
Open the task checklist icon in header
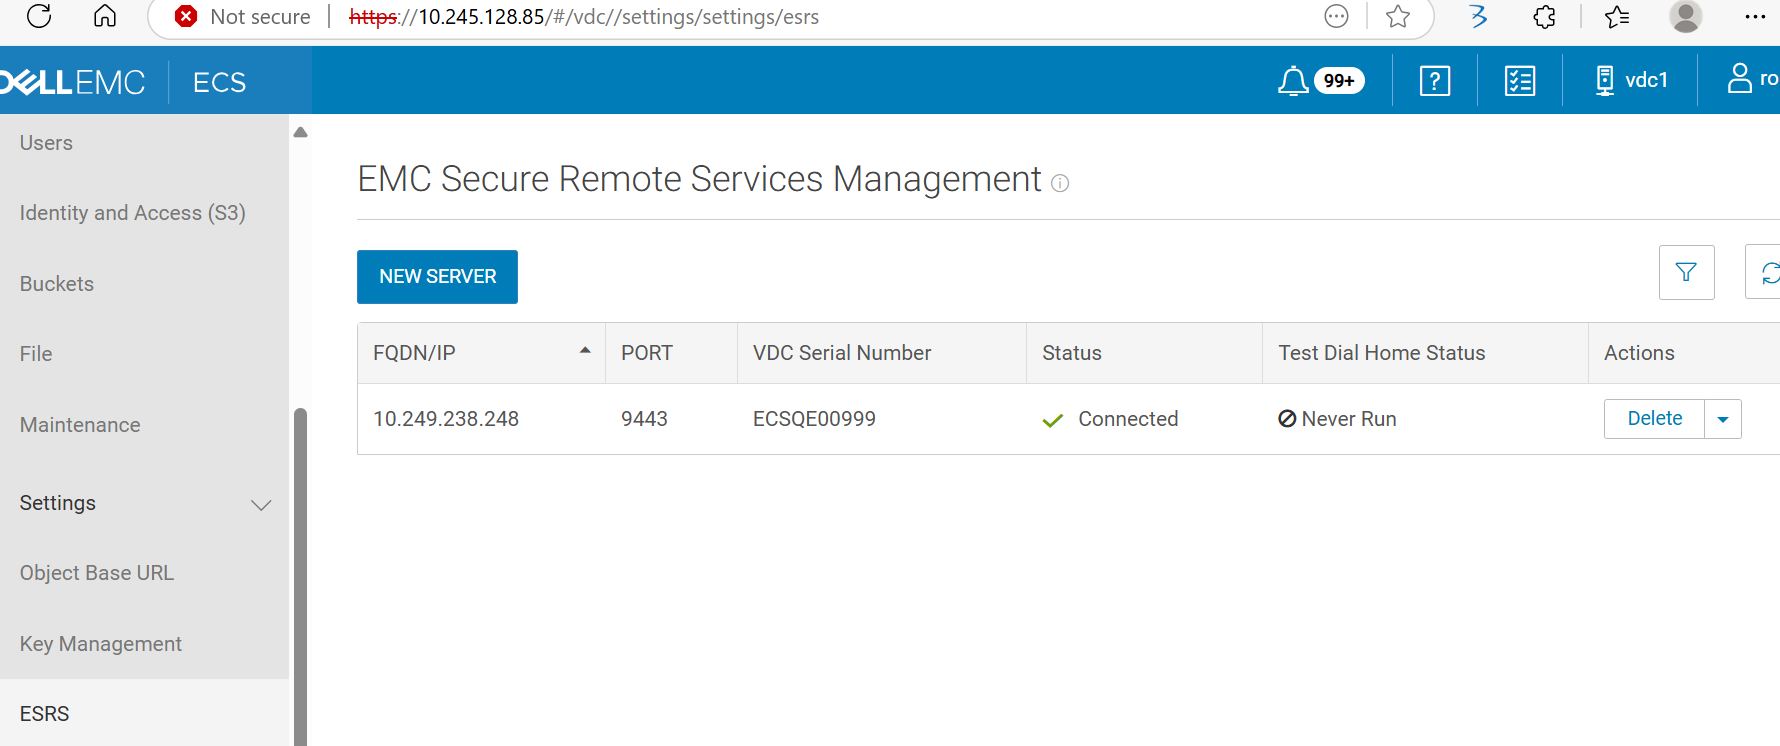(1520, 80)
